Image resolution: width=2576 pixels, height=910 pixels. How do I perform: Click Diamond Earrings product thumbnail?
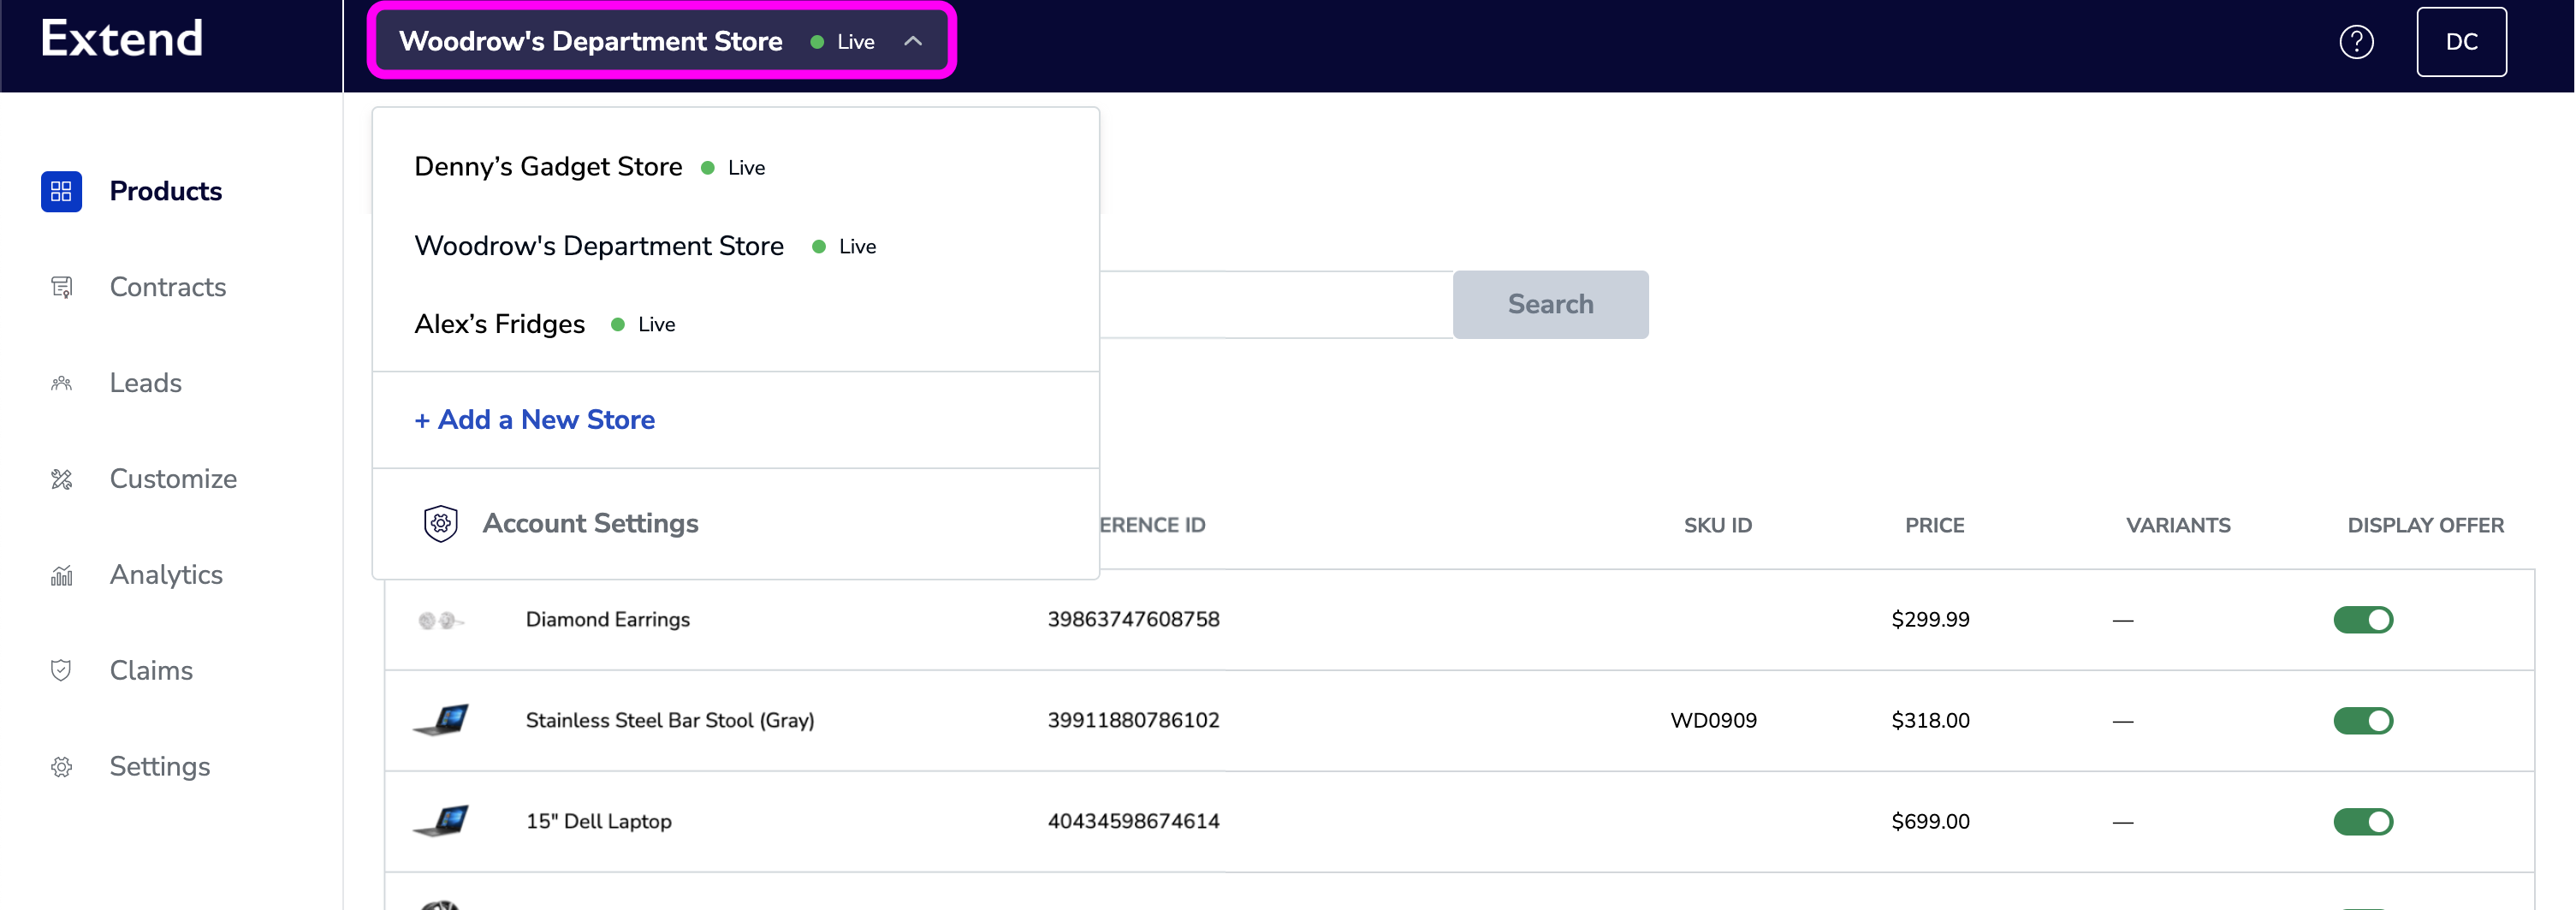[441, 621]
